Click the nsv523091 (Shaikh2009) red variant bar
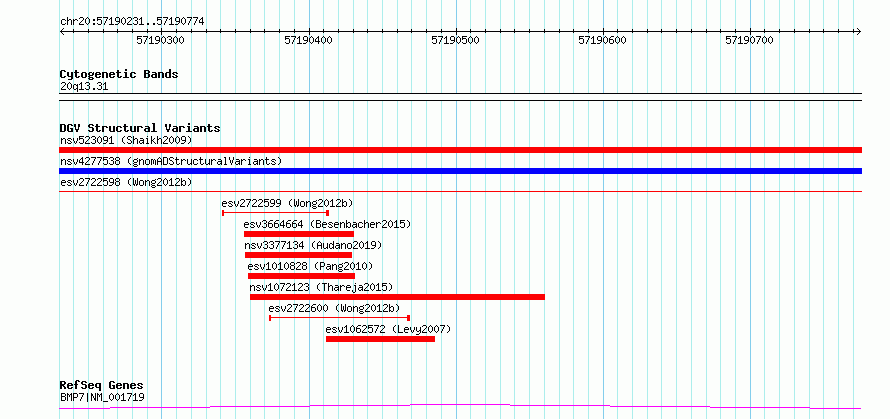The width and height of the screenshot is (890, 419). click(x=460, y=150)
